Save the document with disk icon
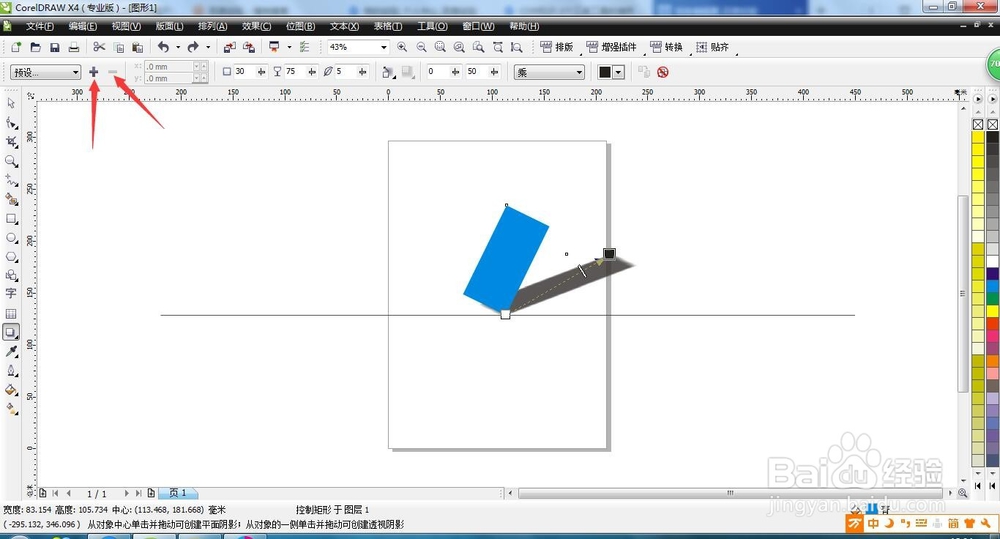The image size is (1000, 539). click(x=55, y=47)
